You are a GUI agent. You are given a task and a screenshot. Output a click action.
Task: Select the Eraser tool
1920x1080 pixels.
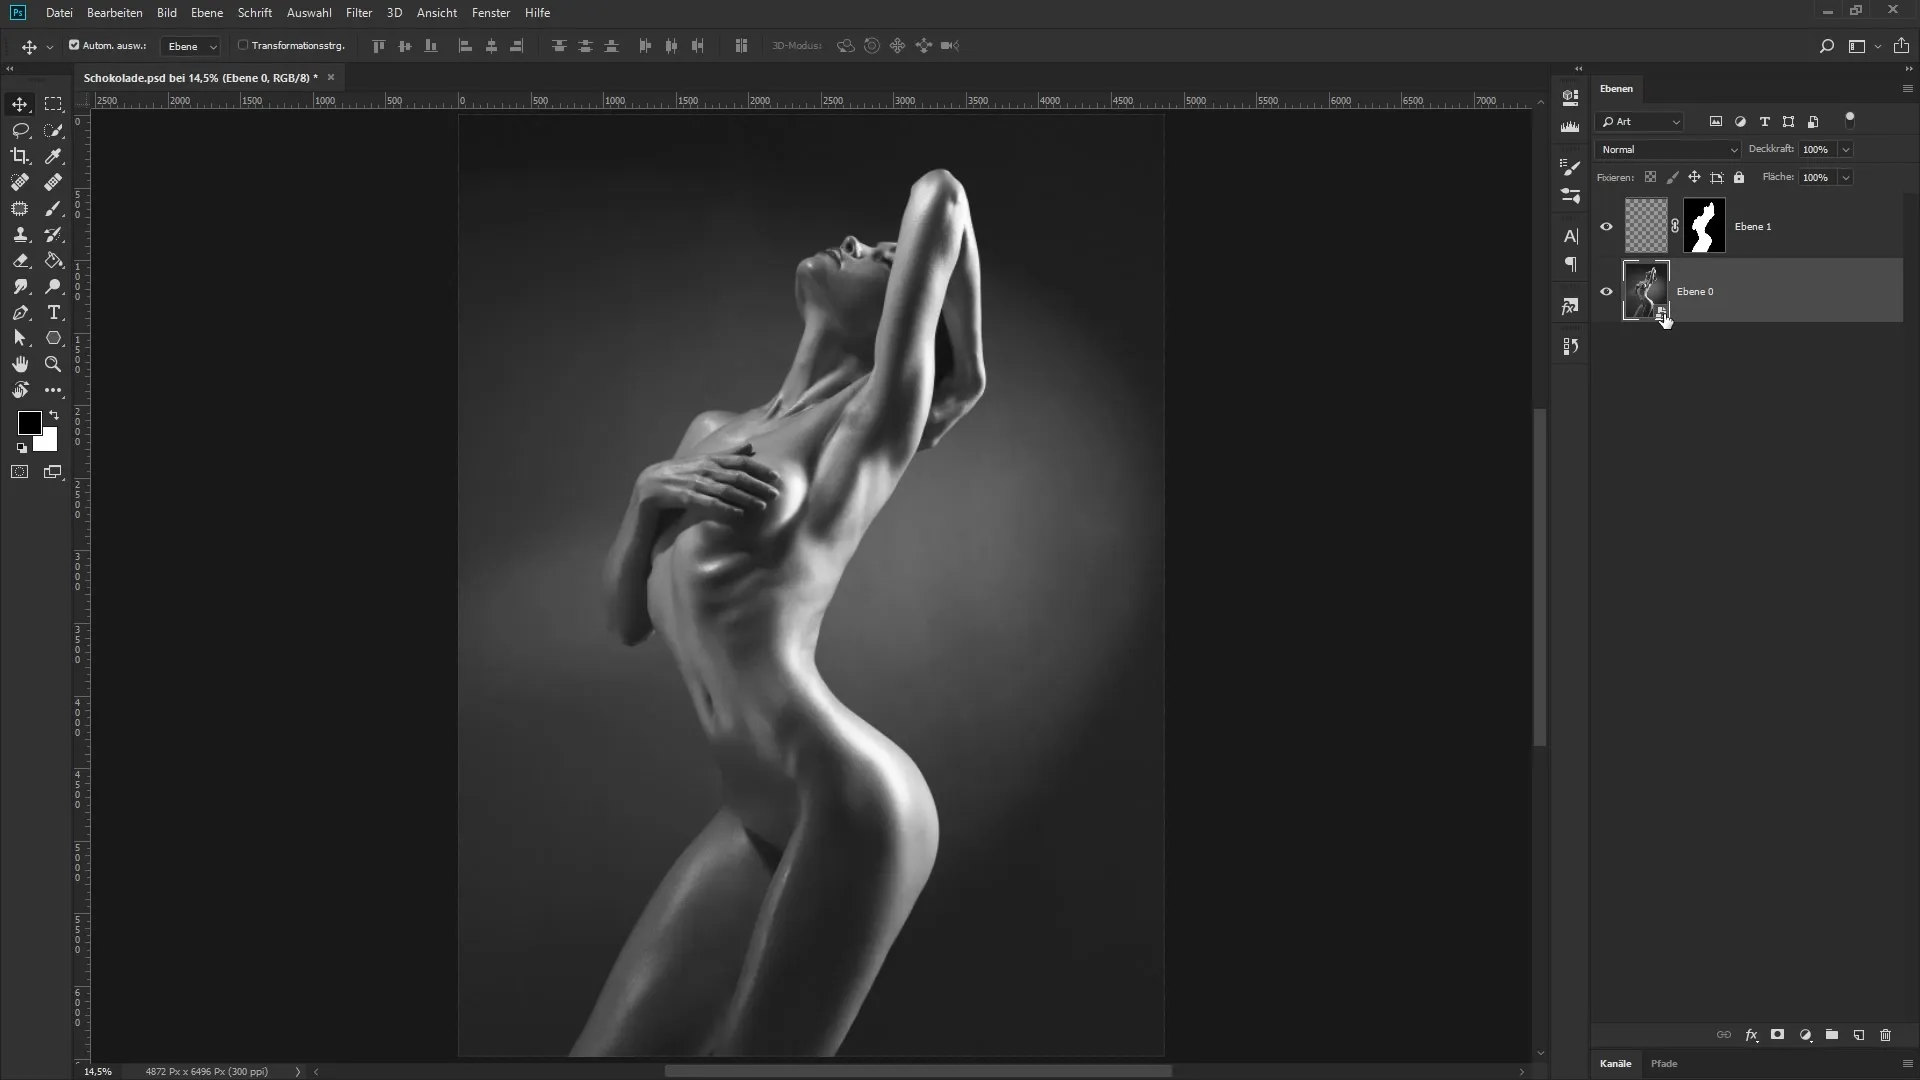(x=20, y=260)
